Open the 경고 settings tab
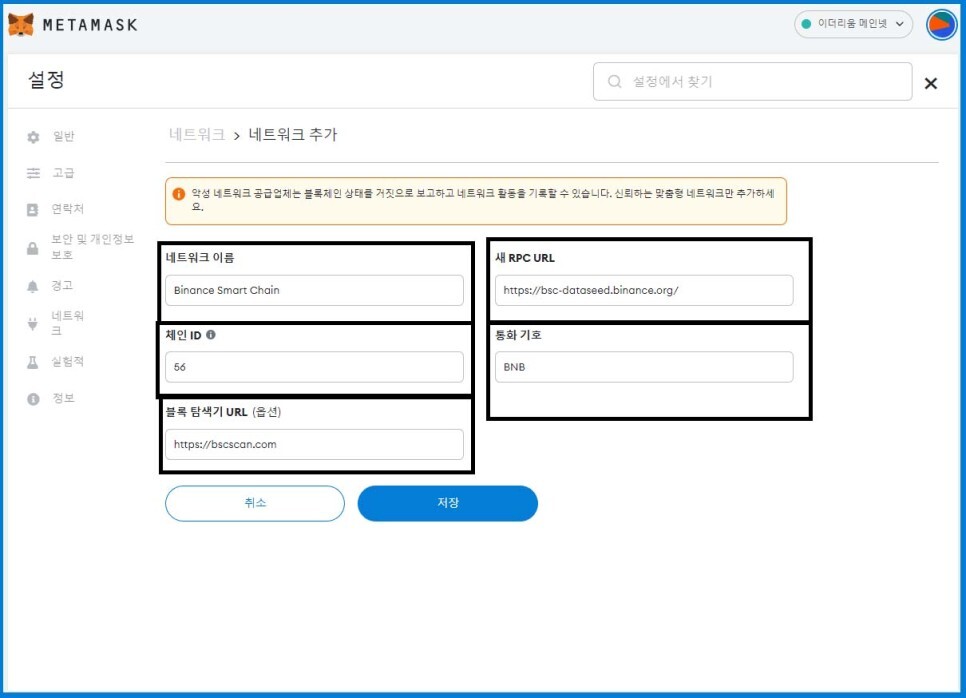 tap(62, 285)
